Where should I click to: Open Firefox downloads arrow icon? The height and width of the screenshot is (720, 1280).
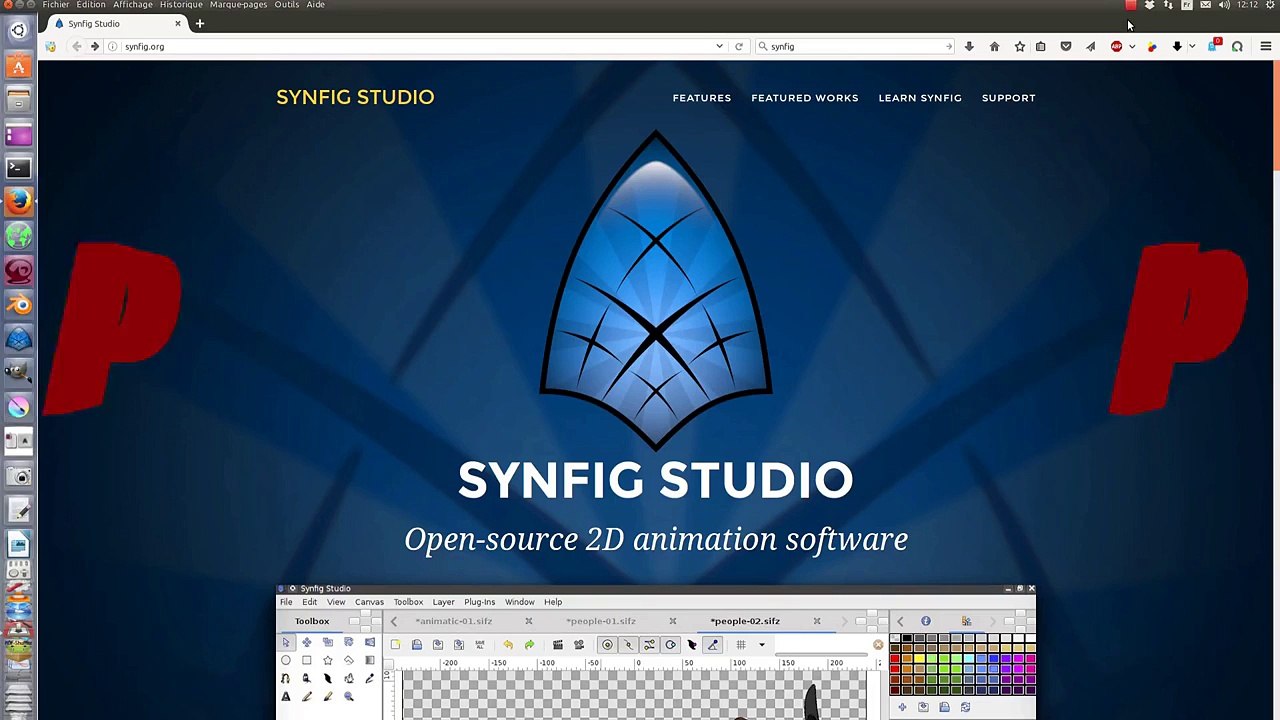pos(969,46)
